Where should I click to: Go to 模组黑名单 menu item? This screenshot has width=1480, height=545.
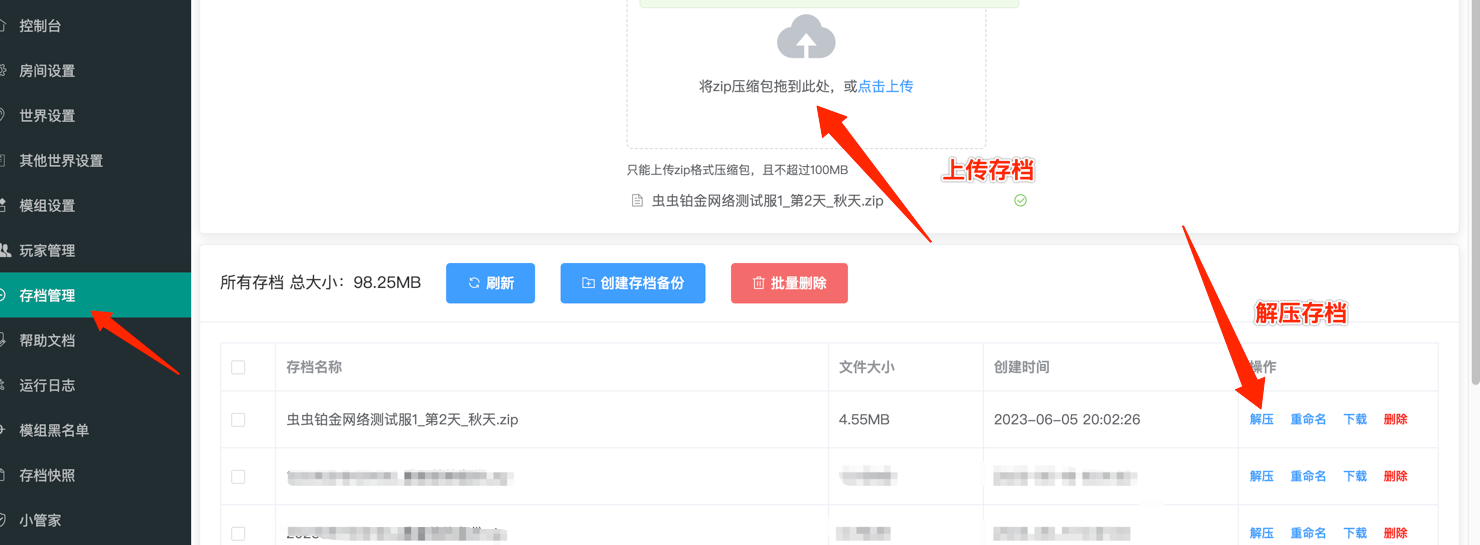(x=54, y=431)
